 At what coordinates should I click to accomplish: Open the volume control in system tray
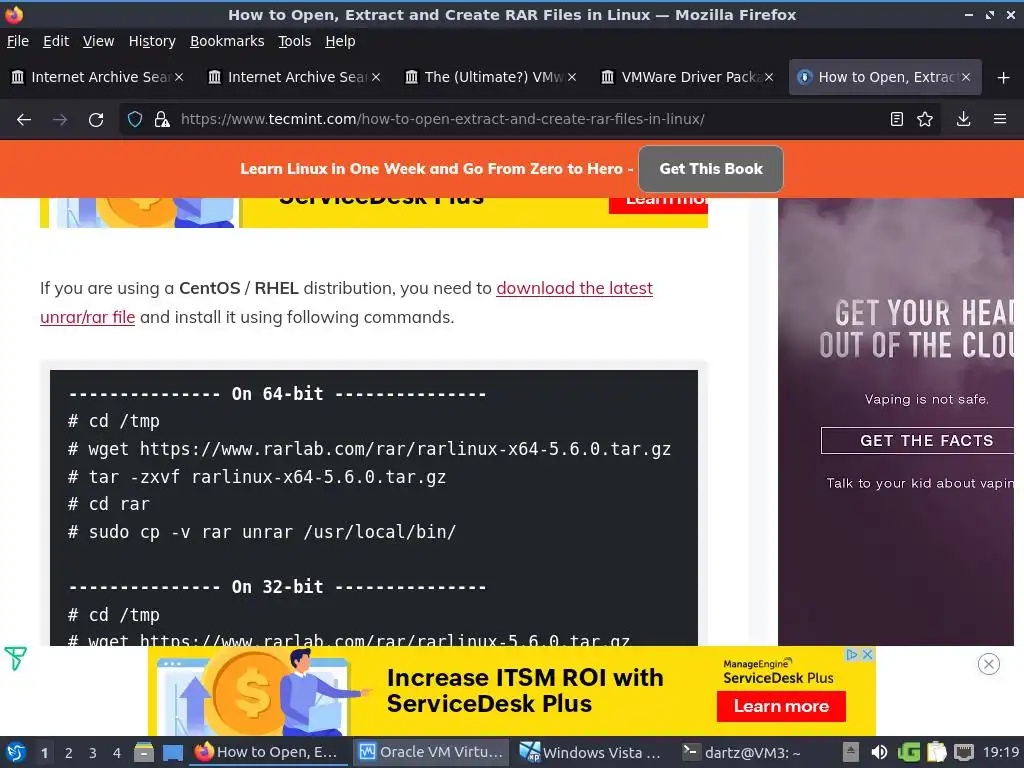tap(880, 752)
